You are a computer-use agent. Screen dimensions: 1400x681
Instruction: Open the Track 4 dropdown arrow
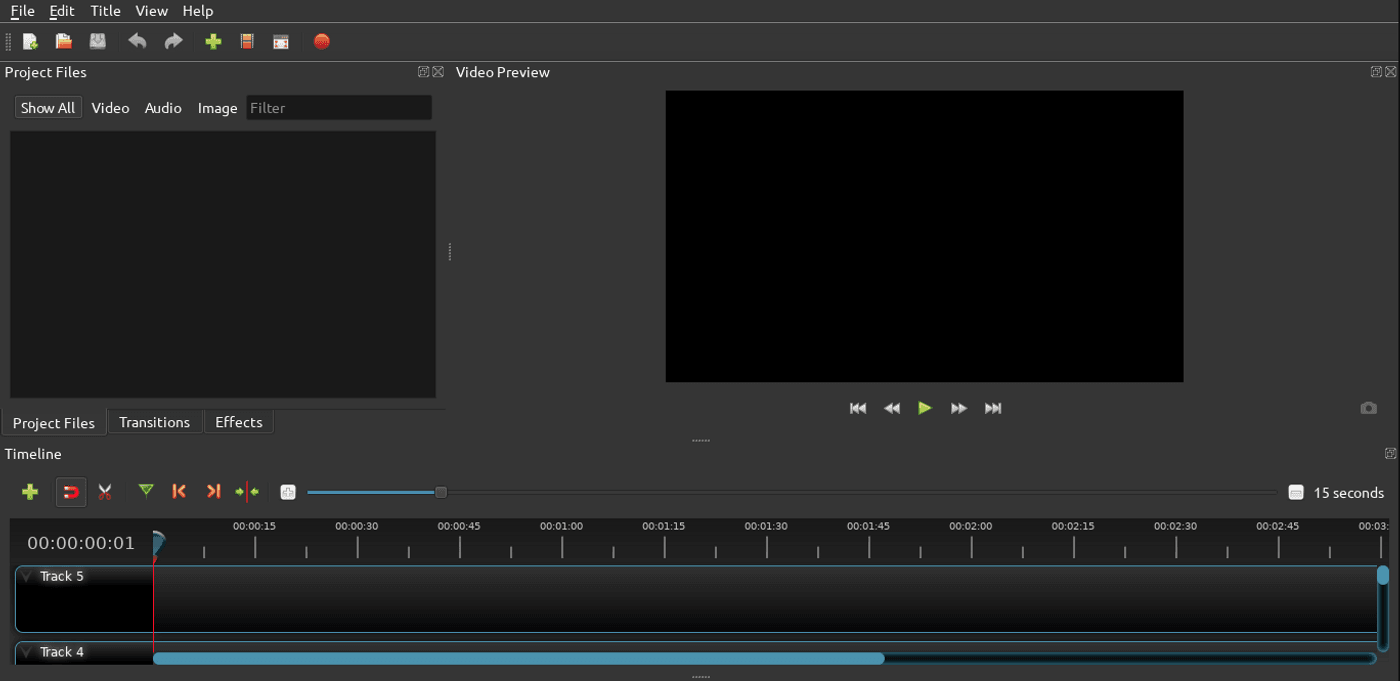(27, 653)
